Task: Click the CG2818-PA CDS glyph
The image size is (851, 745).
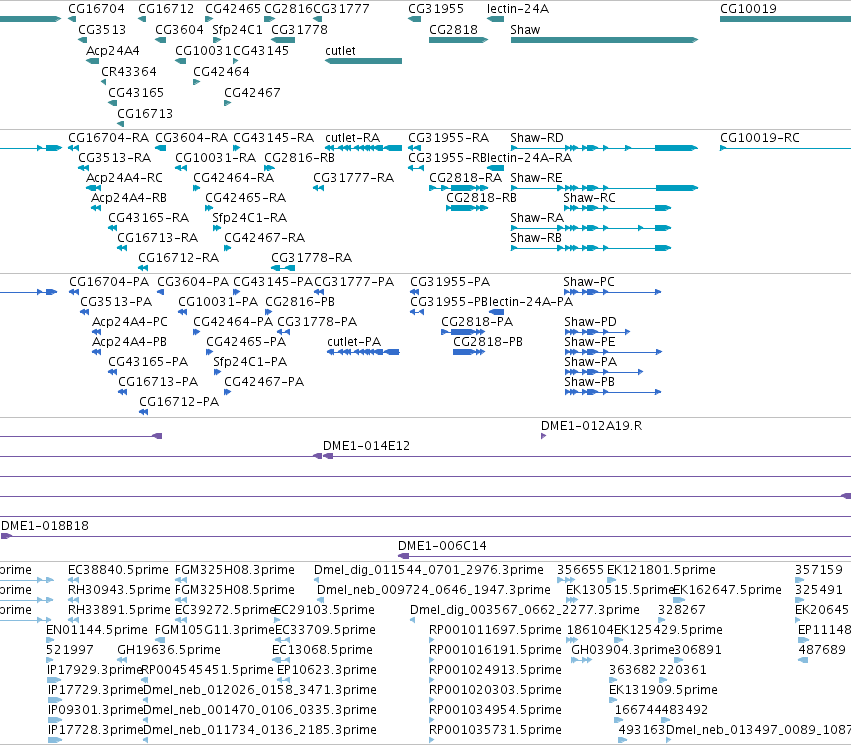Action: tap(463, 332)
